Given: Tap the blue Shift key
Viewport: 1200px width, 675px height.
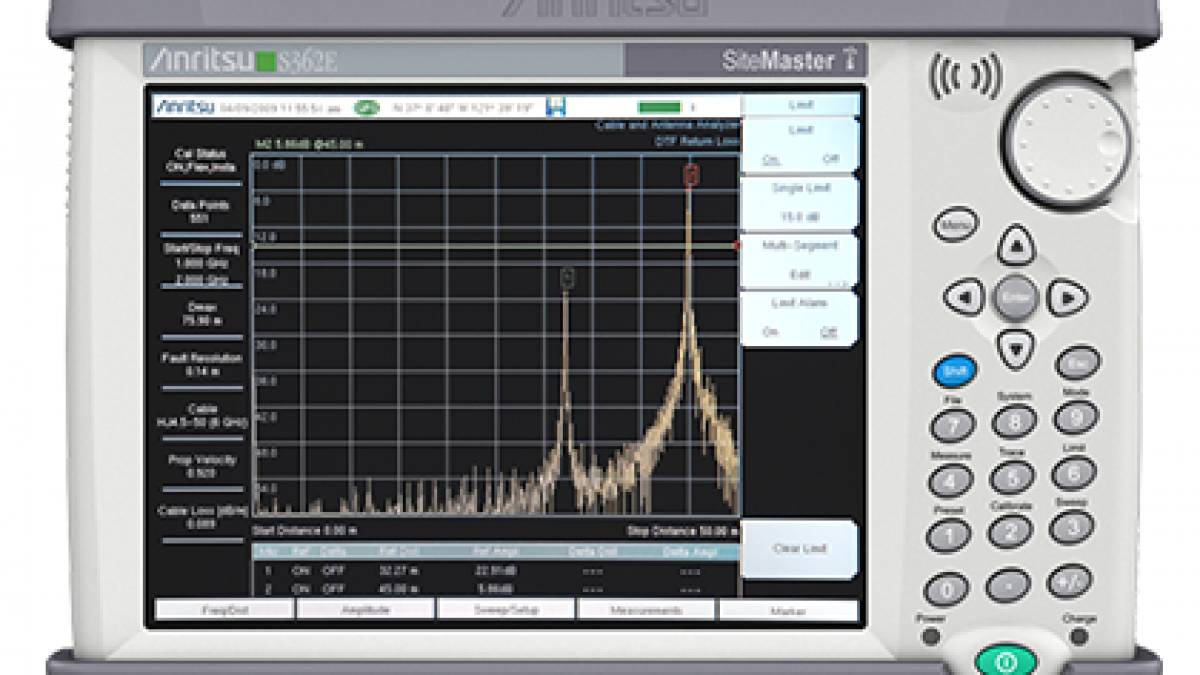Looking at the screenshot, I should tap(955, 371).
